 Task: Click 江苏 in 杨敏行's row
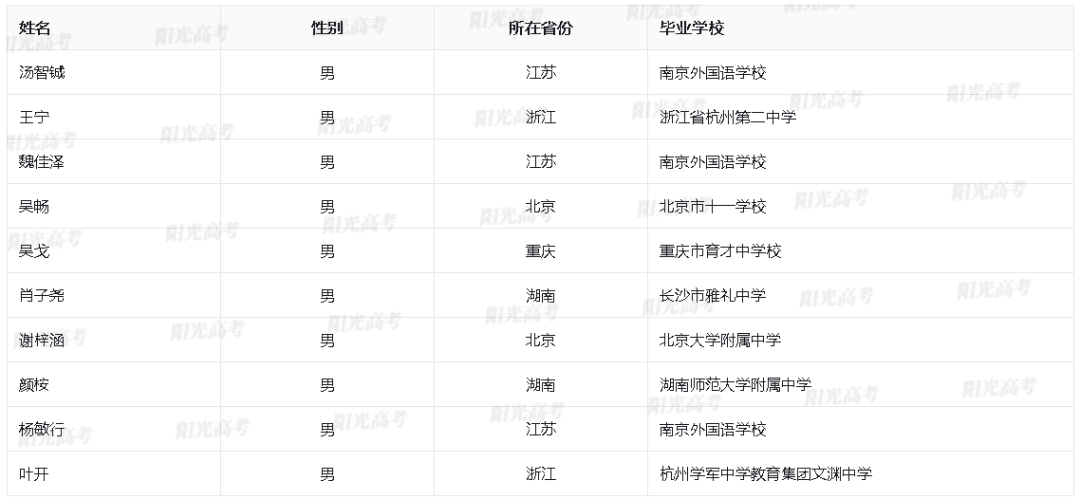tap(541, 429)
